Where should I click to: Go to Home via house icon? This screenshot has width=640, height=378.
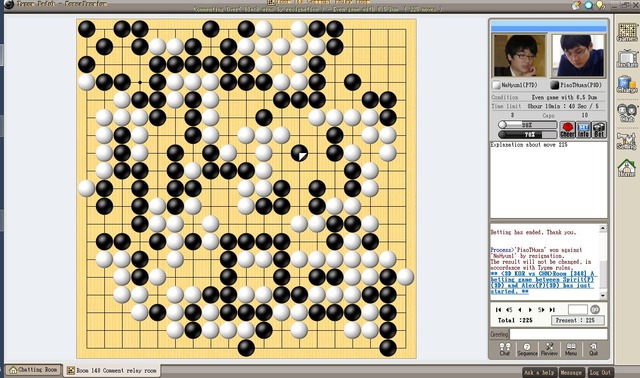(x=627, y=168)
